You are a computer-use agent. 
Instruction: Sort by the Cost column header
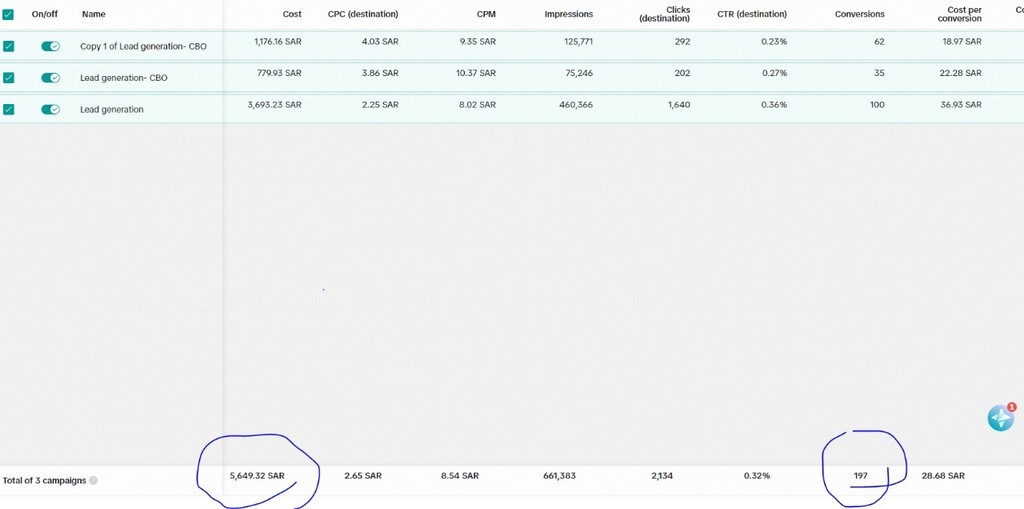pyautogui.click(x=292, y=14)
